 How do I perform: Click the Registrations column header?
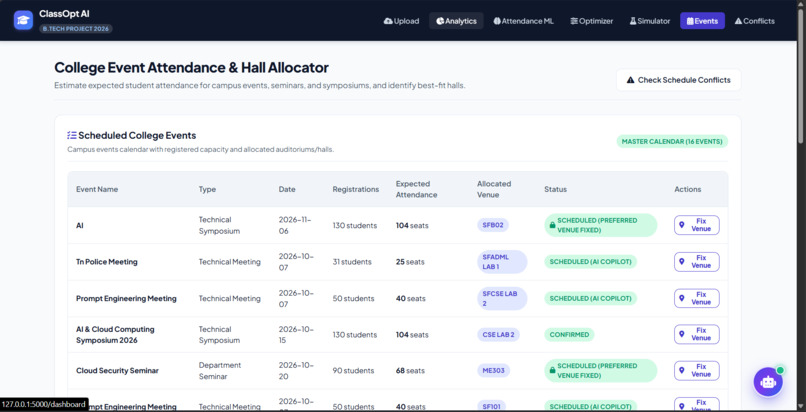point(356,189)
